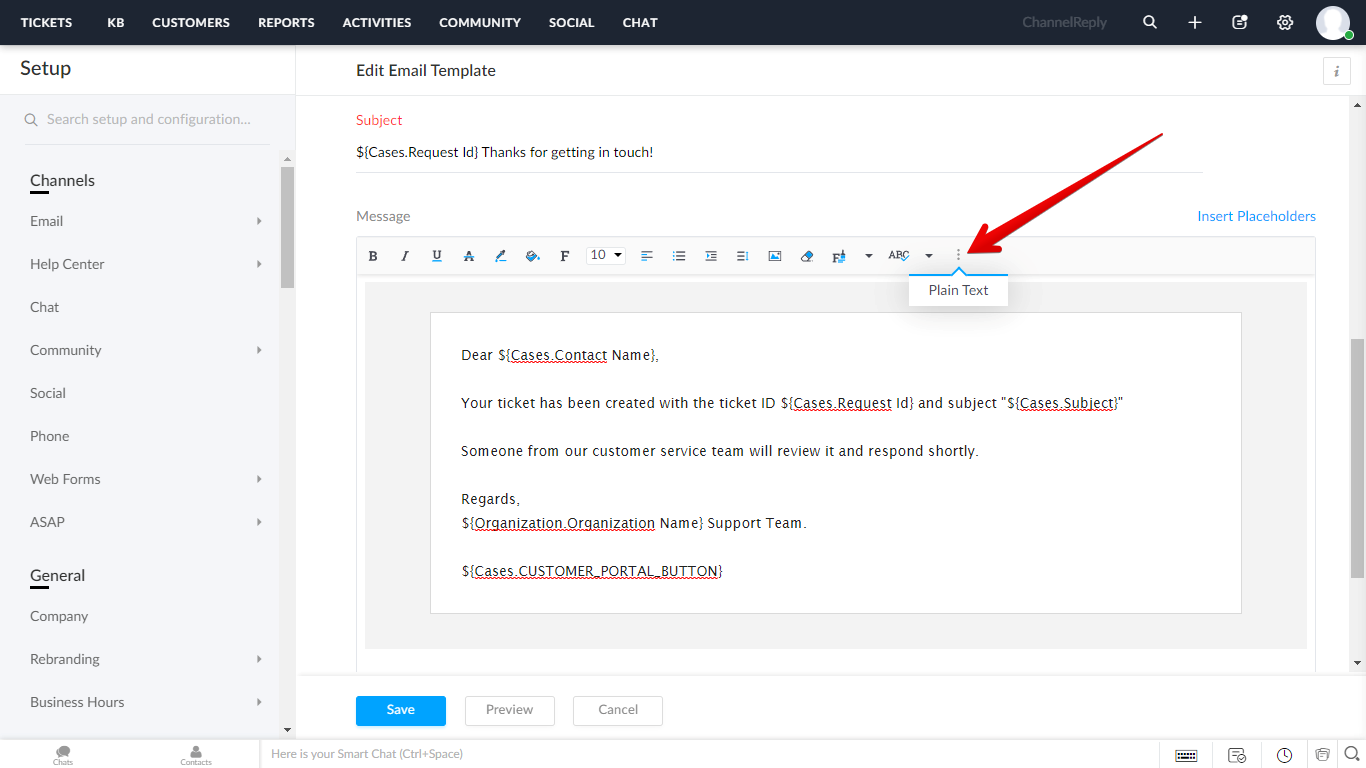Open the font size 10 dropdown

pyautogui.click(x=606, y=255)
